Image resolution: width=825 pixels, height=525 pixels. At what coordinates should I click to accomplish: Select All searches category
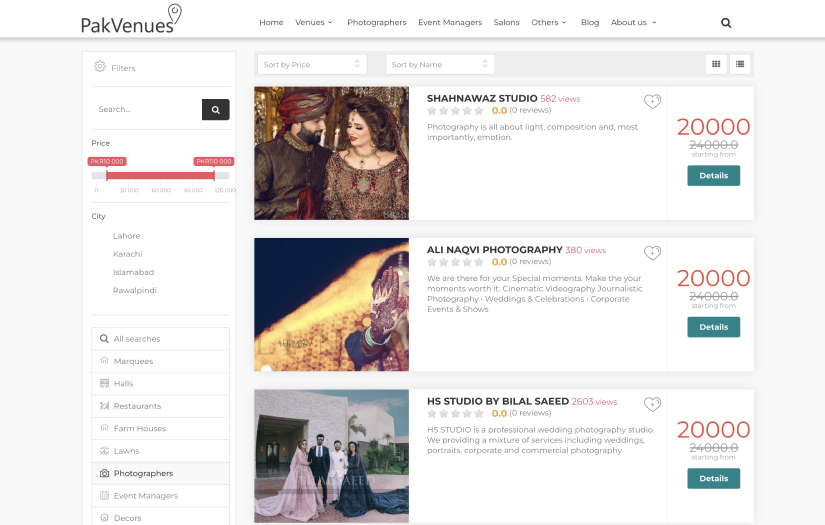160,339
